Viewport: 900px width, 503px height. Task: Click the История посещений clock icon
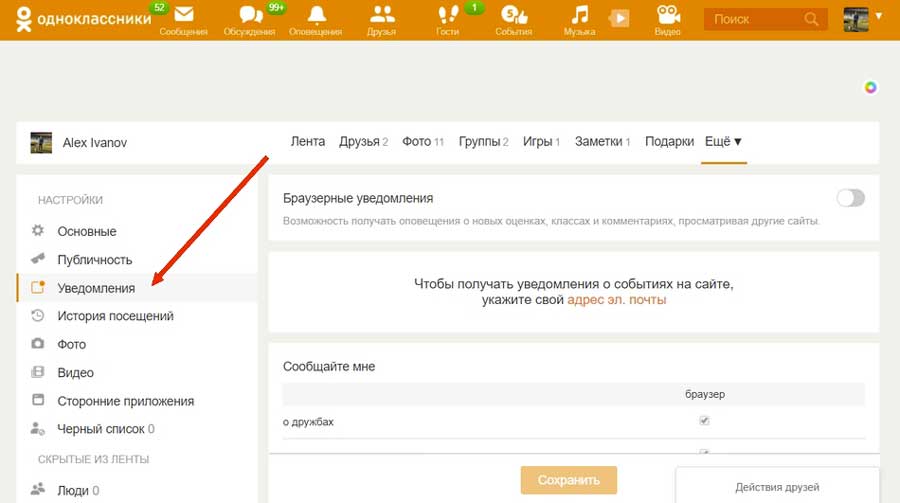[38, 315]
